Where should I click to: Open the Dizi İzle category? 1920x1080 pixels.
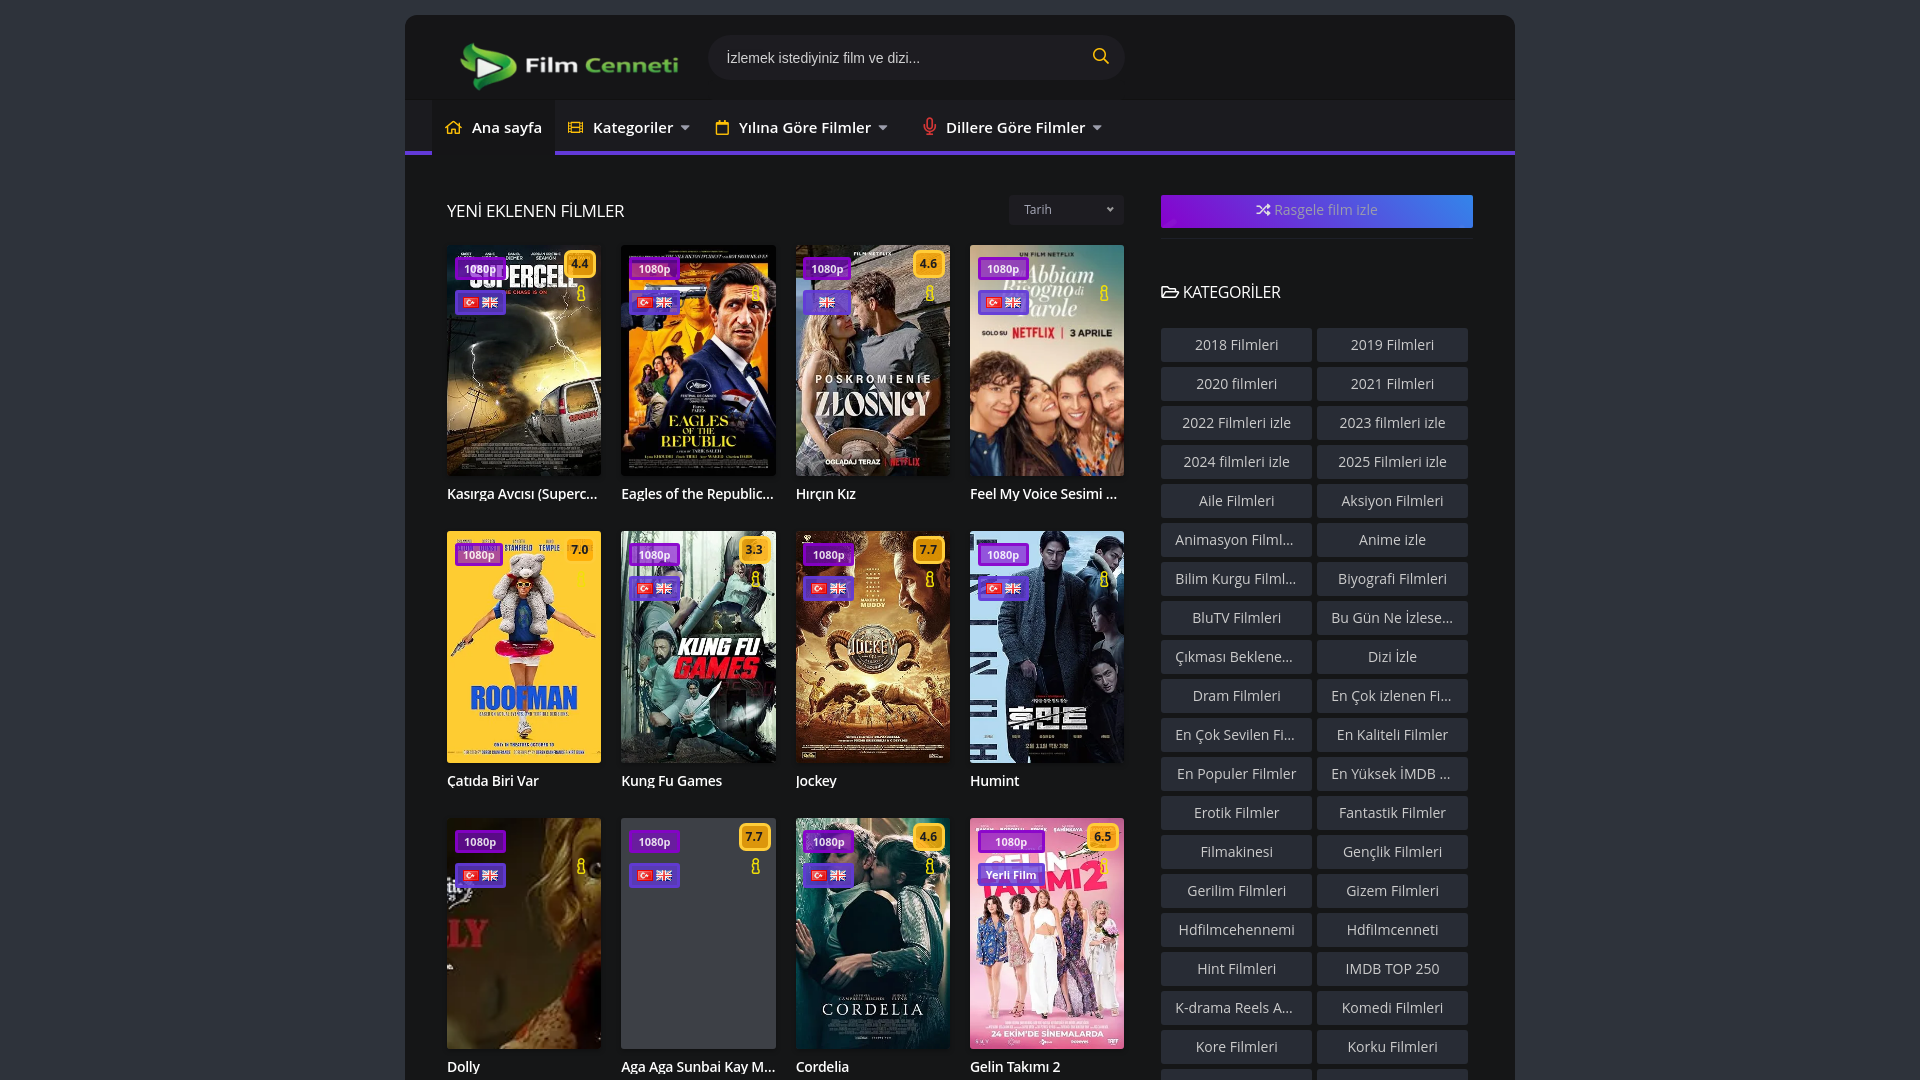coord(1392,657)
